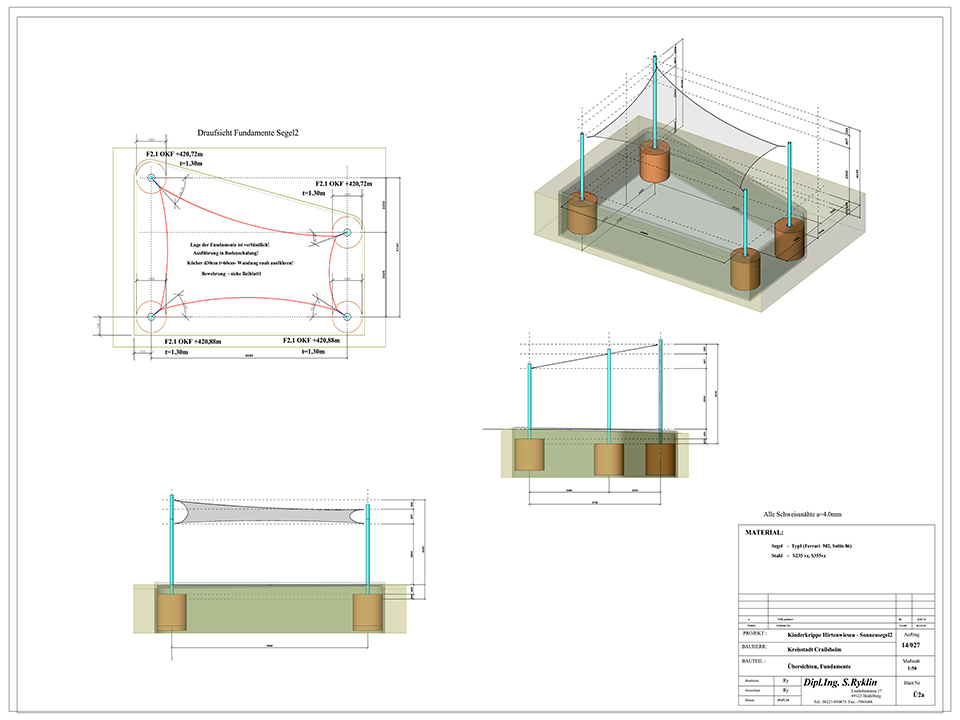
Task: Select the right brown foundation in front elevation
Action: click(x=369, y=611)
